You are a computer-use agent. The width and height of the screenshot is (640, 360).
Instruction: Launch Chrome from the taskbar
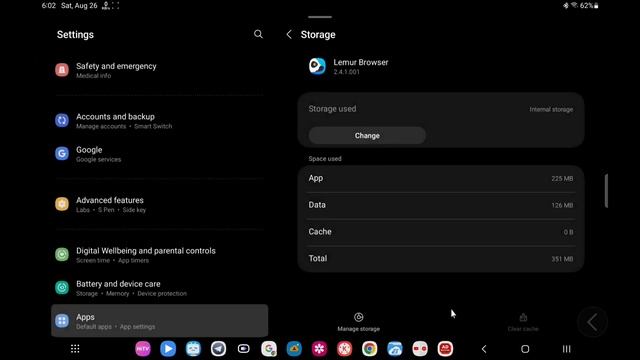point(369,349)
